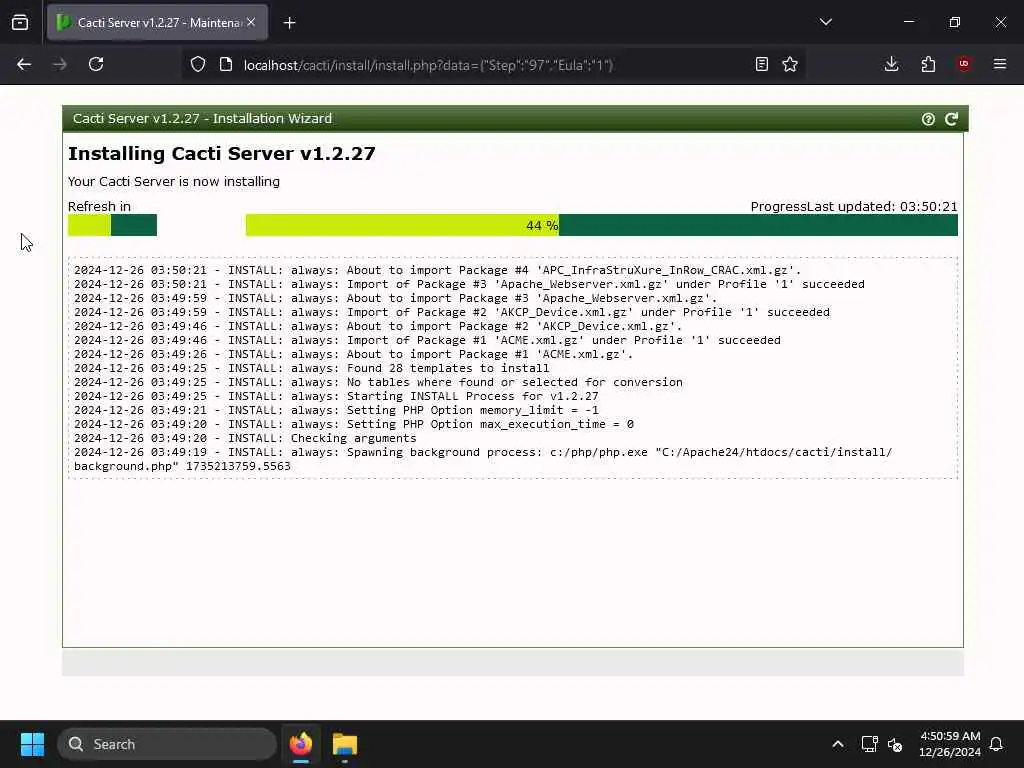The width and height of the screenshot is (1024, 768).
Task: Click the Refresh in countdown progress bar
Action: (x=112, y=225)
